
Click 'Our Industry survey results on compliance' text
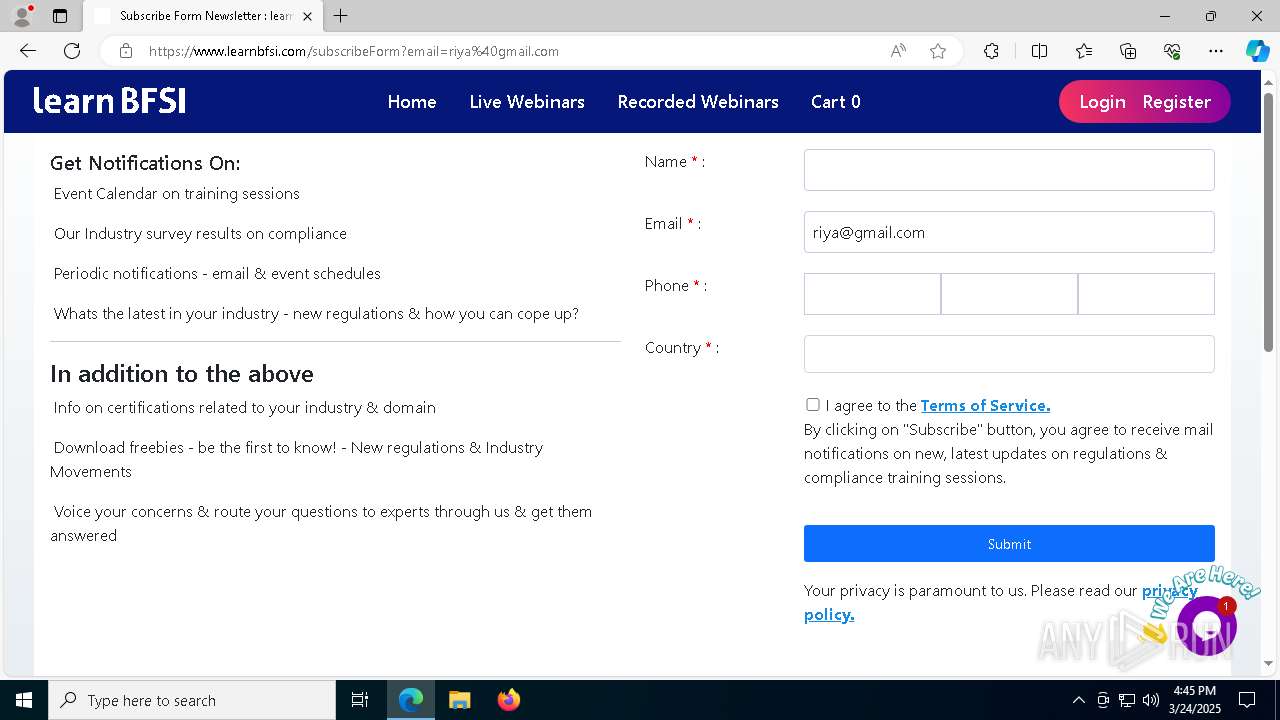[x=200, y=233]
